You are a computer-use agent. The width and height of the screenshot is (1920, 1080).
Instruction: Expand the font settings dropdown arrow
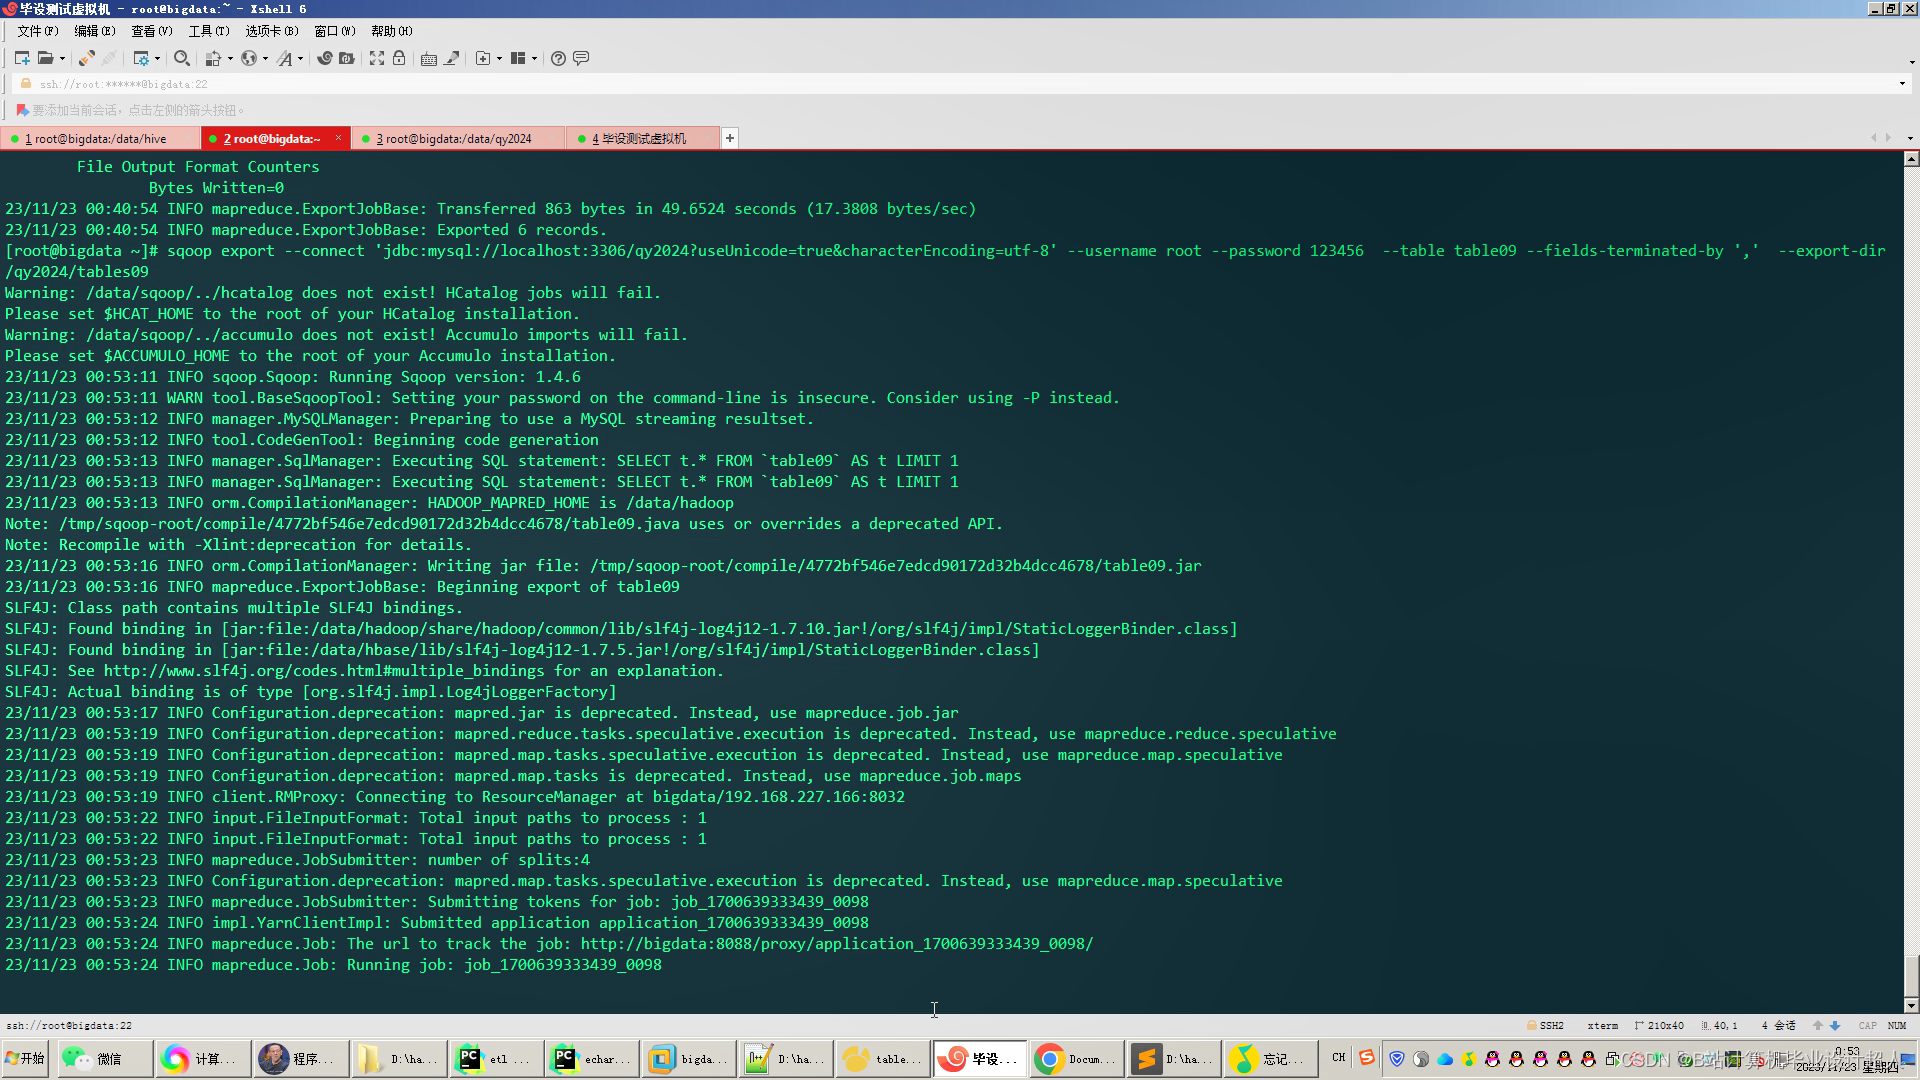point(300,58)
